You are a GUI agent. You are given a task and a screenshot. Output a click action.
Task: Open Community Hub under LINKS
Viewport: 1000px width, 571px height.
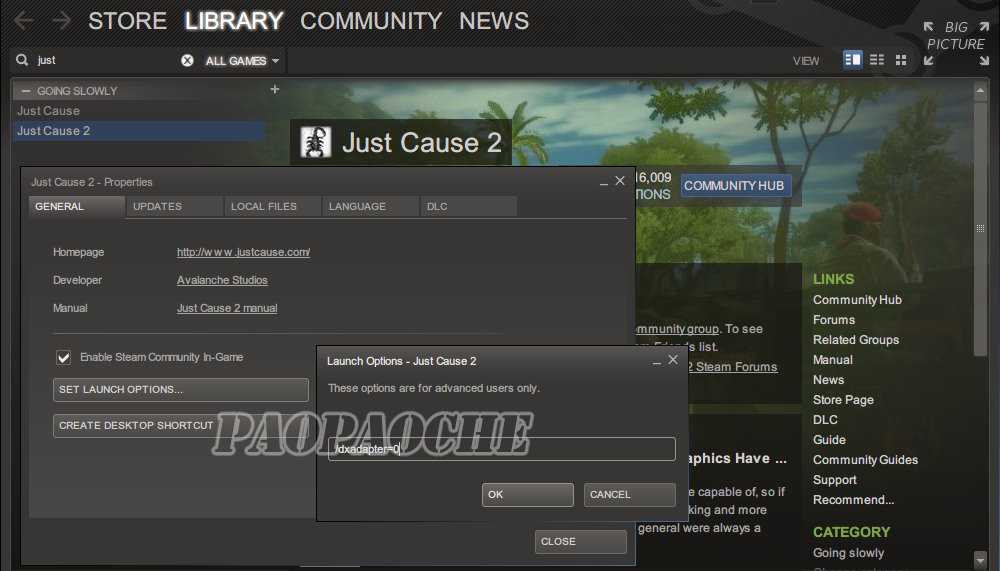[857, 300]
